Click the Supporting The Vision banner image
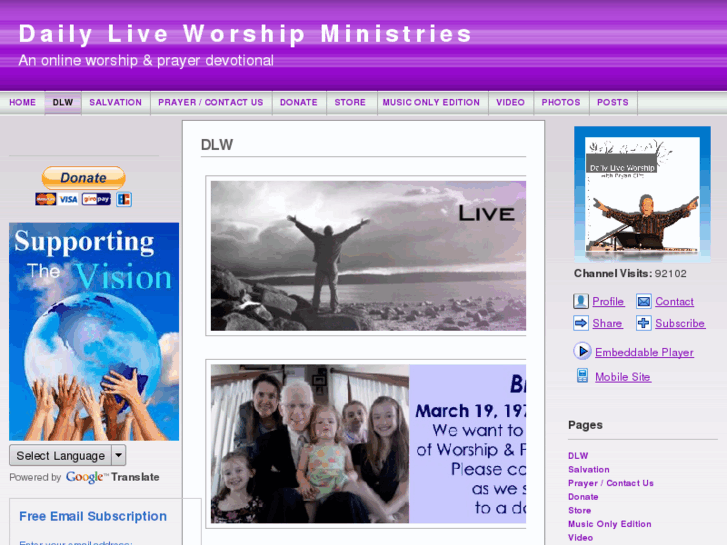This screenshot has width=727, height=545. 94,332
